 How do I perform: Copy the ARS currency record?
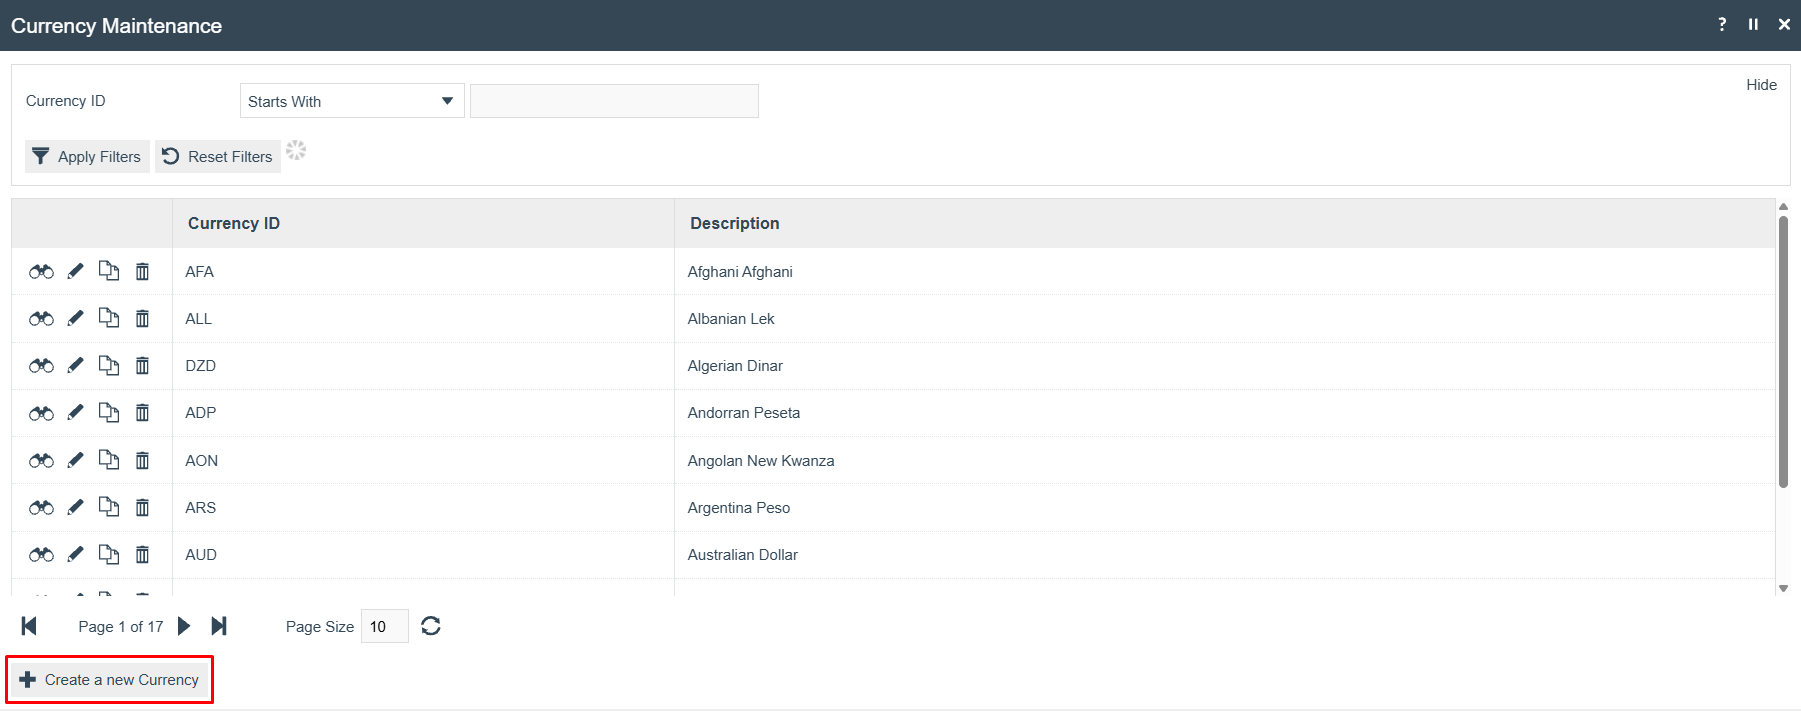[109, 507]
